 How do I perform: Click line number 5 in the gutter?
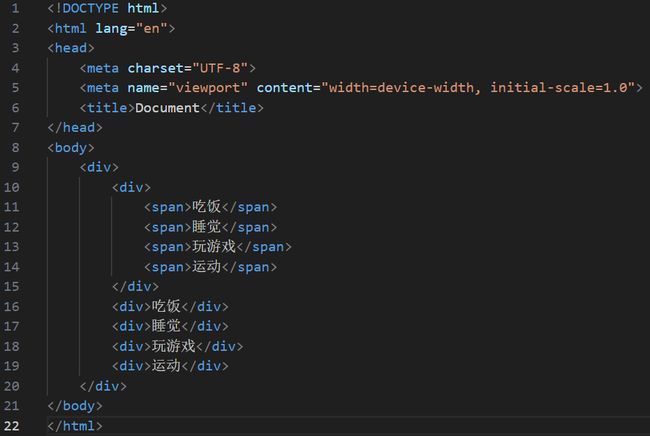15,88
